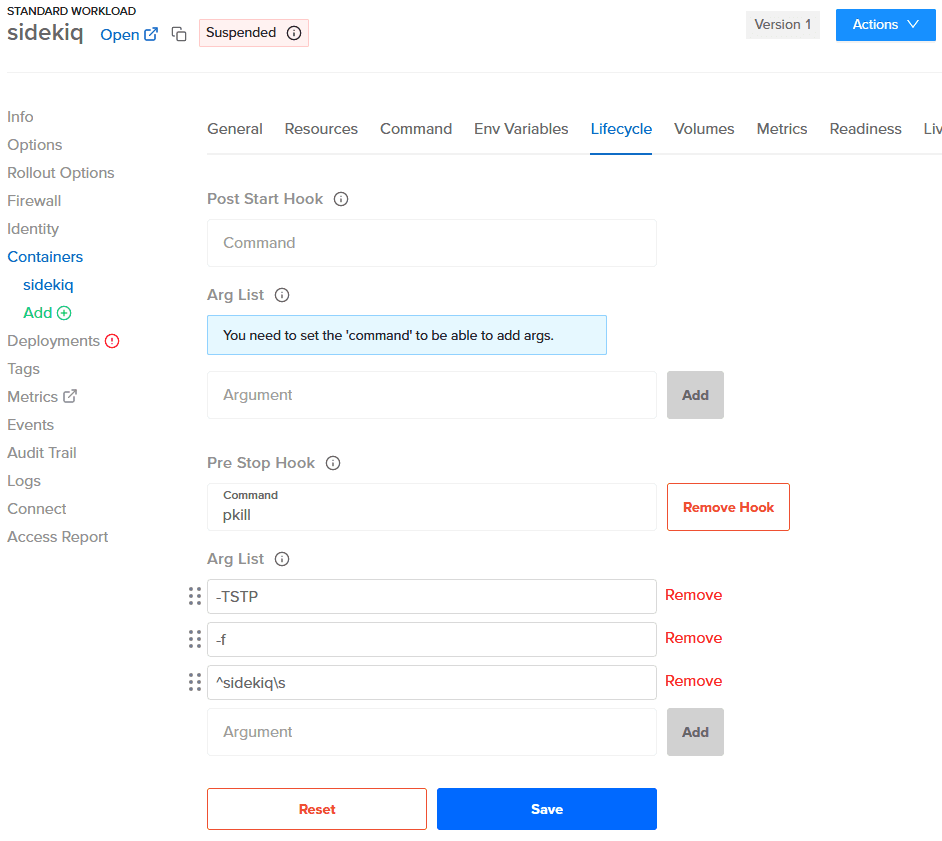Image resolution: width=942 pixels, height=841 pixels.
Task: Save the lifecycle changes
Action: tap(546, 809)
